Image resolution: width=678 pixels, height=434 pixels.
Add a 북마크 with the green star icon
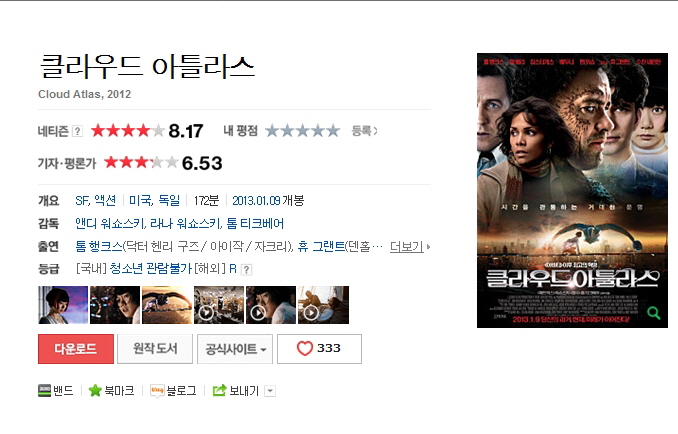[x=95, y=391]
